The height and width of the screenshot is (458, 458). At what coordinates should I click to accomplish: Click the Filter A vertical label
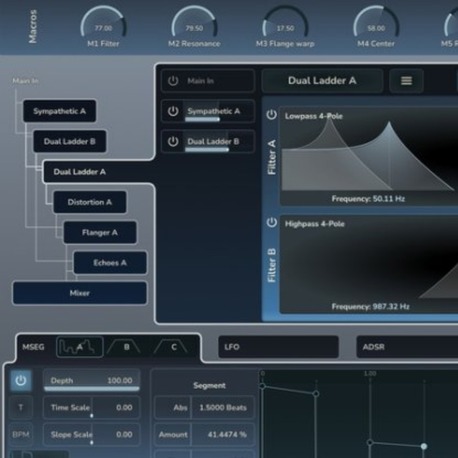click(272, 157)
